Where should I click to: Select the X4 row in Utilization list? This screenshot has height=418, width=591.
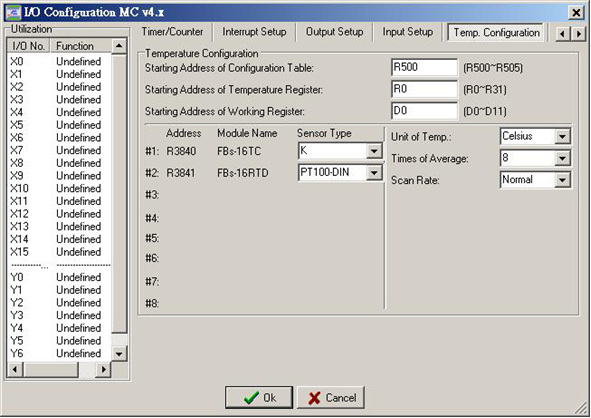59,112
